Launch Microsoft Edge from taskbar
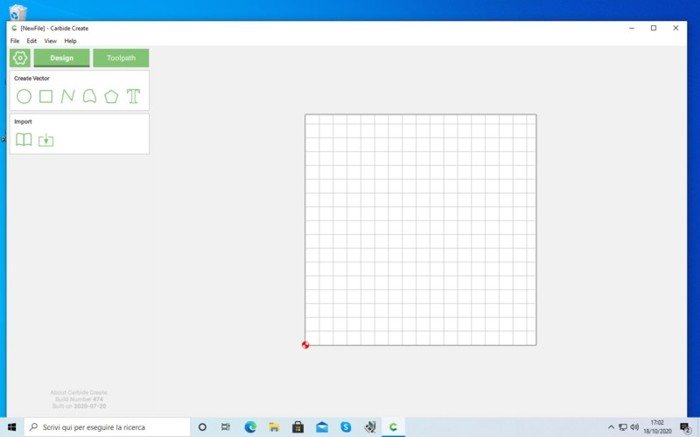This screenshot has width=700, height=437. [x=250, y=427]
